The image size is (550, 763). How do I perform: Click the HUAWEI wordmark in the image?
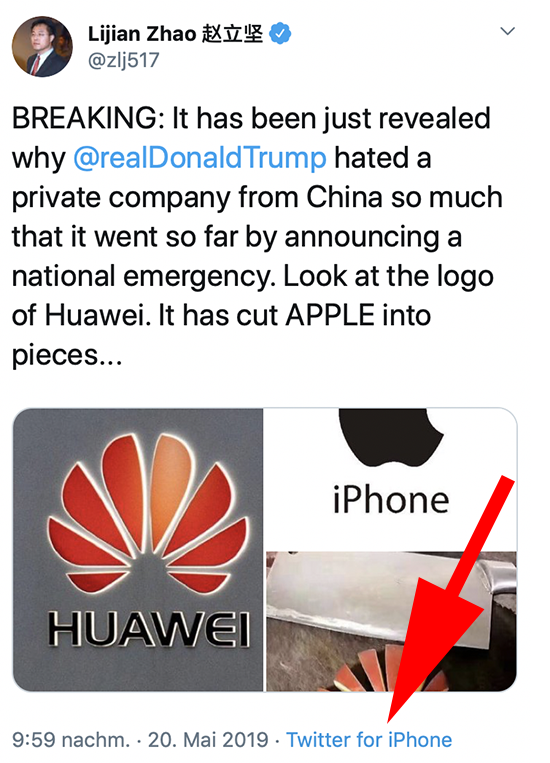point(149,629)
